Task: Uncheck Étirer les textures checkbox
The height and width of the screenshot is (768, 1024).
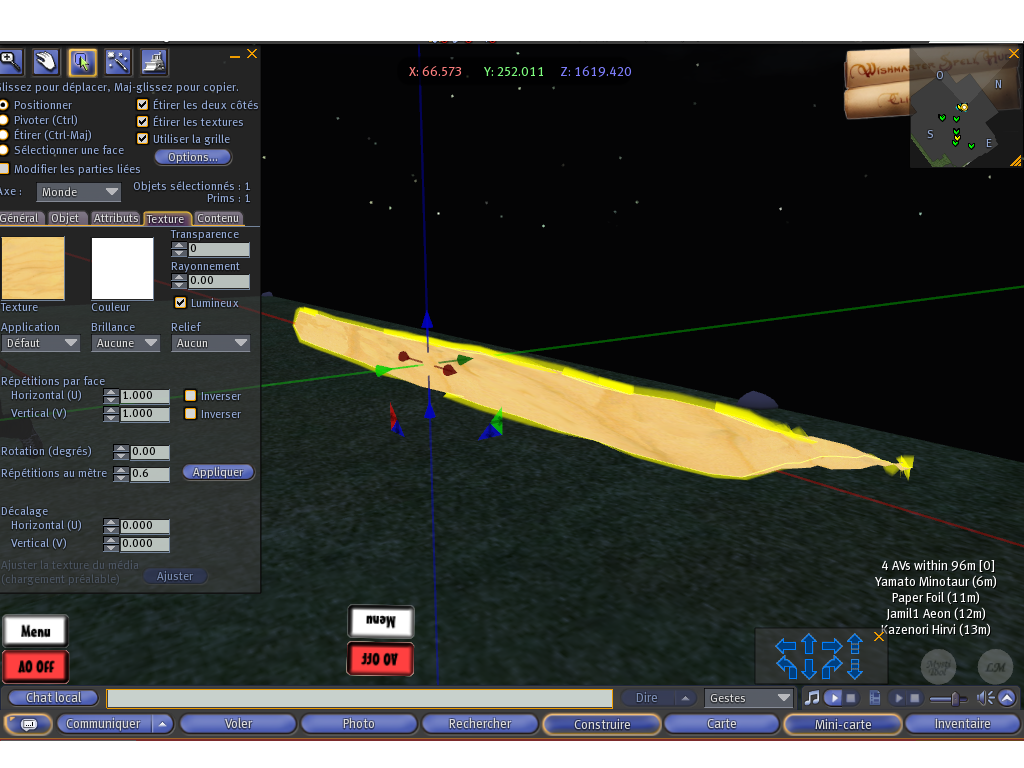Action: [142, 122]
